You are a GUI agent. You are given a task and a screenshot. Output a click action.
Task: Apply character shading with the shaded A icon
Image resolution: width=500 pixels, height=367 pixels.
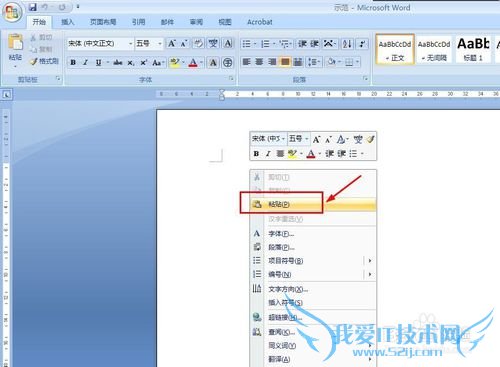click(213, 62)
